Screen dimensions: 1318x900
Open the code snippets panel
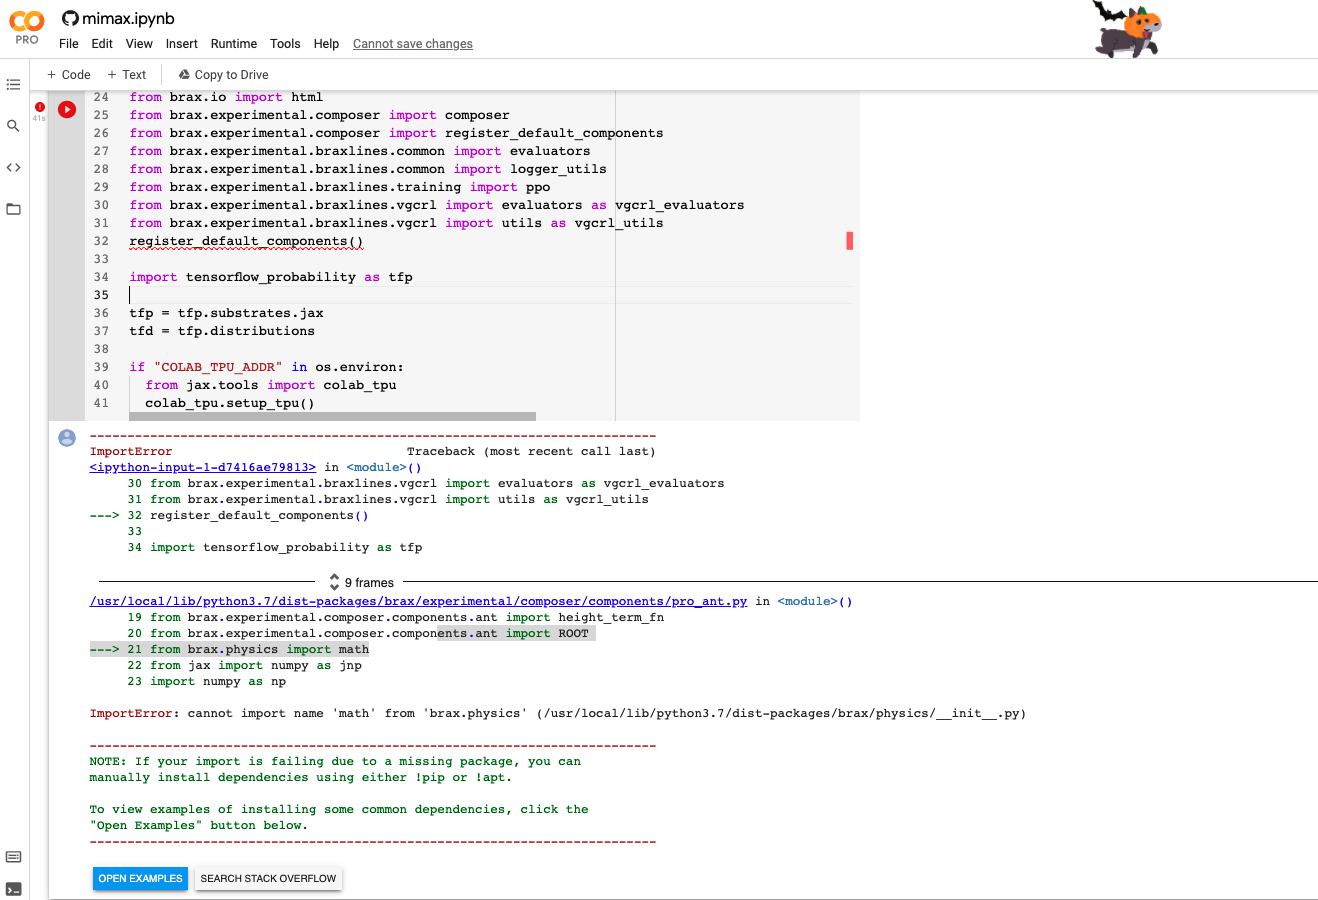13,167
